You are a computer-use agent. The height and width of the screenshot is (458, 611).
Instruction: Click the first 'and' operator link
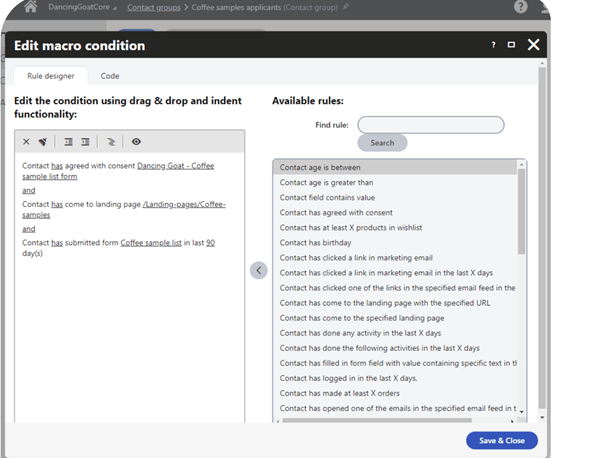pos(29,190)
